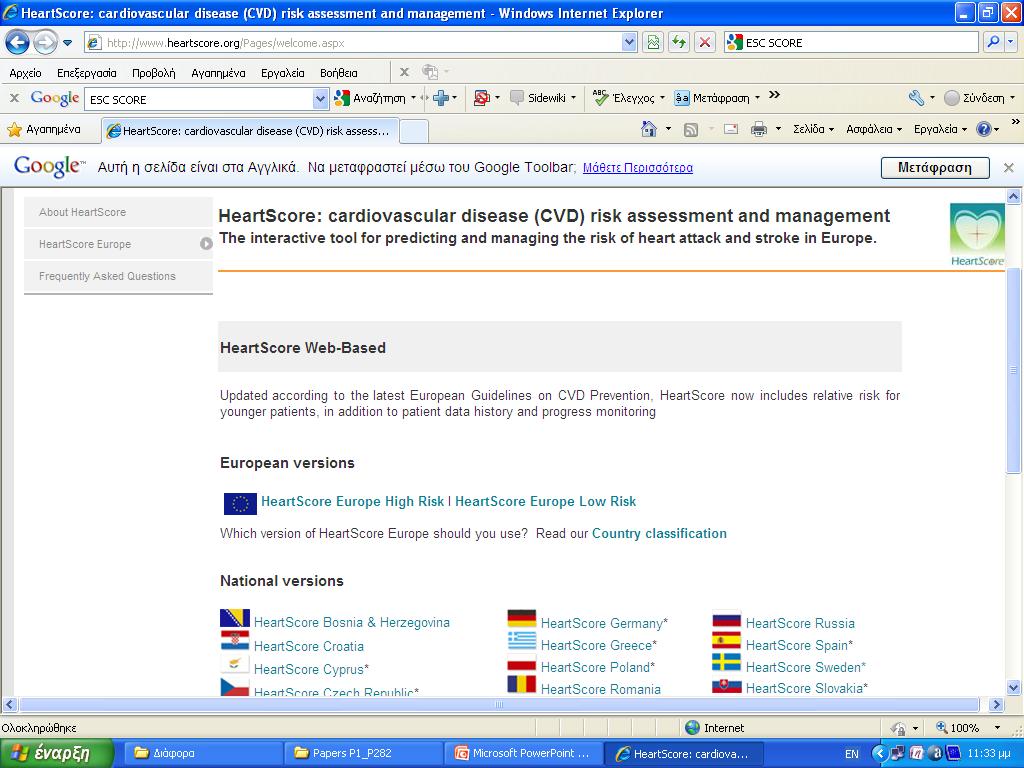Image resolution: width=1024 pixels, height=768 pixels.
Task: Go back with the browser back arrow
Action: click(x=18, y=43)
